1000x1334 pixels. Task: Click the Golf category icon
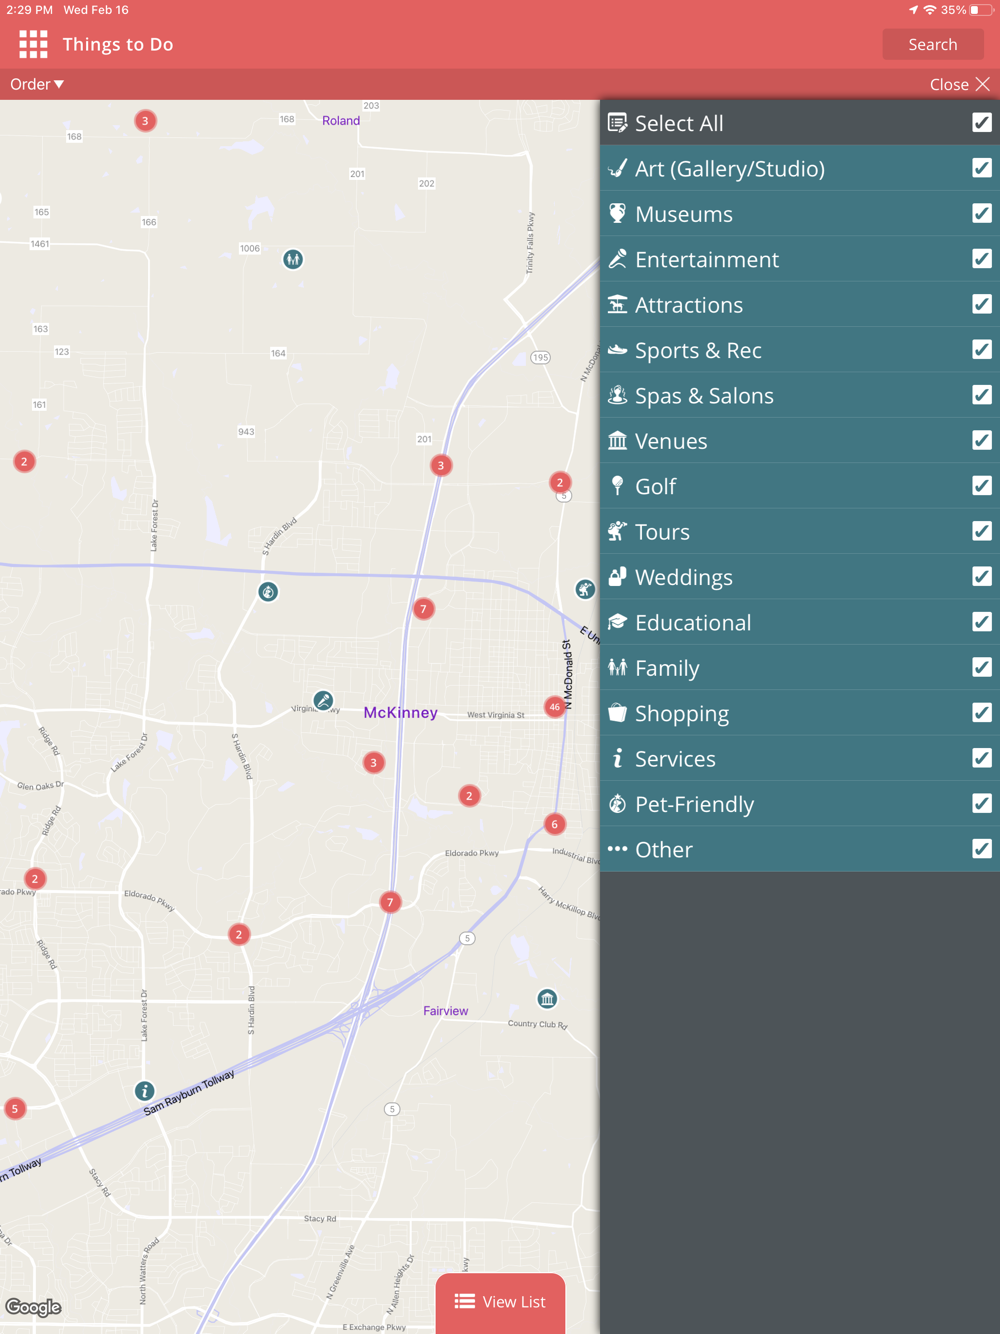point(618,486)
